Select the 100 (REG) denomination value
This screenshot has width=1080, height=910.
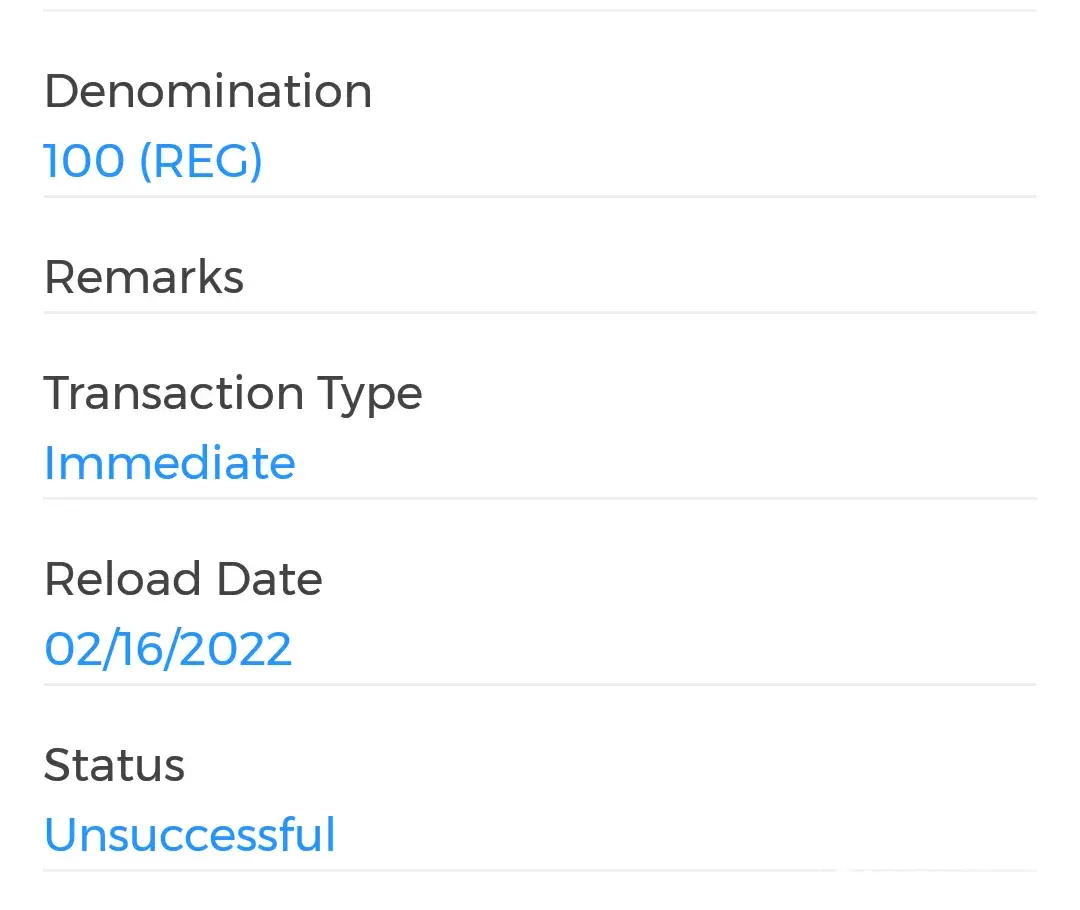point(153,161)
